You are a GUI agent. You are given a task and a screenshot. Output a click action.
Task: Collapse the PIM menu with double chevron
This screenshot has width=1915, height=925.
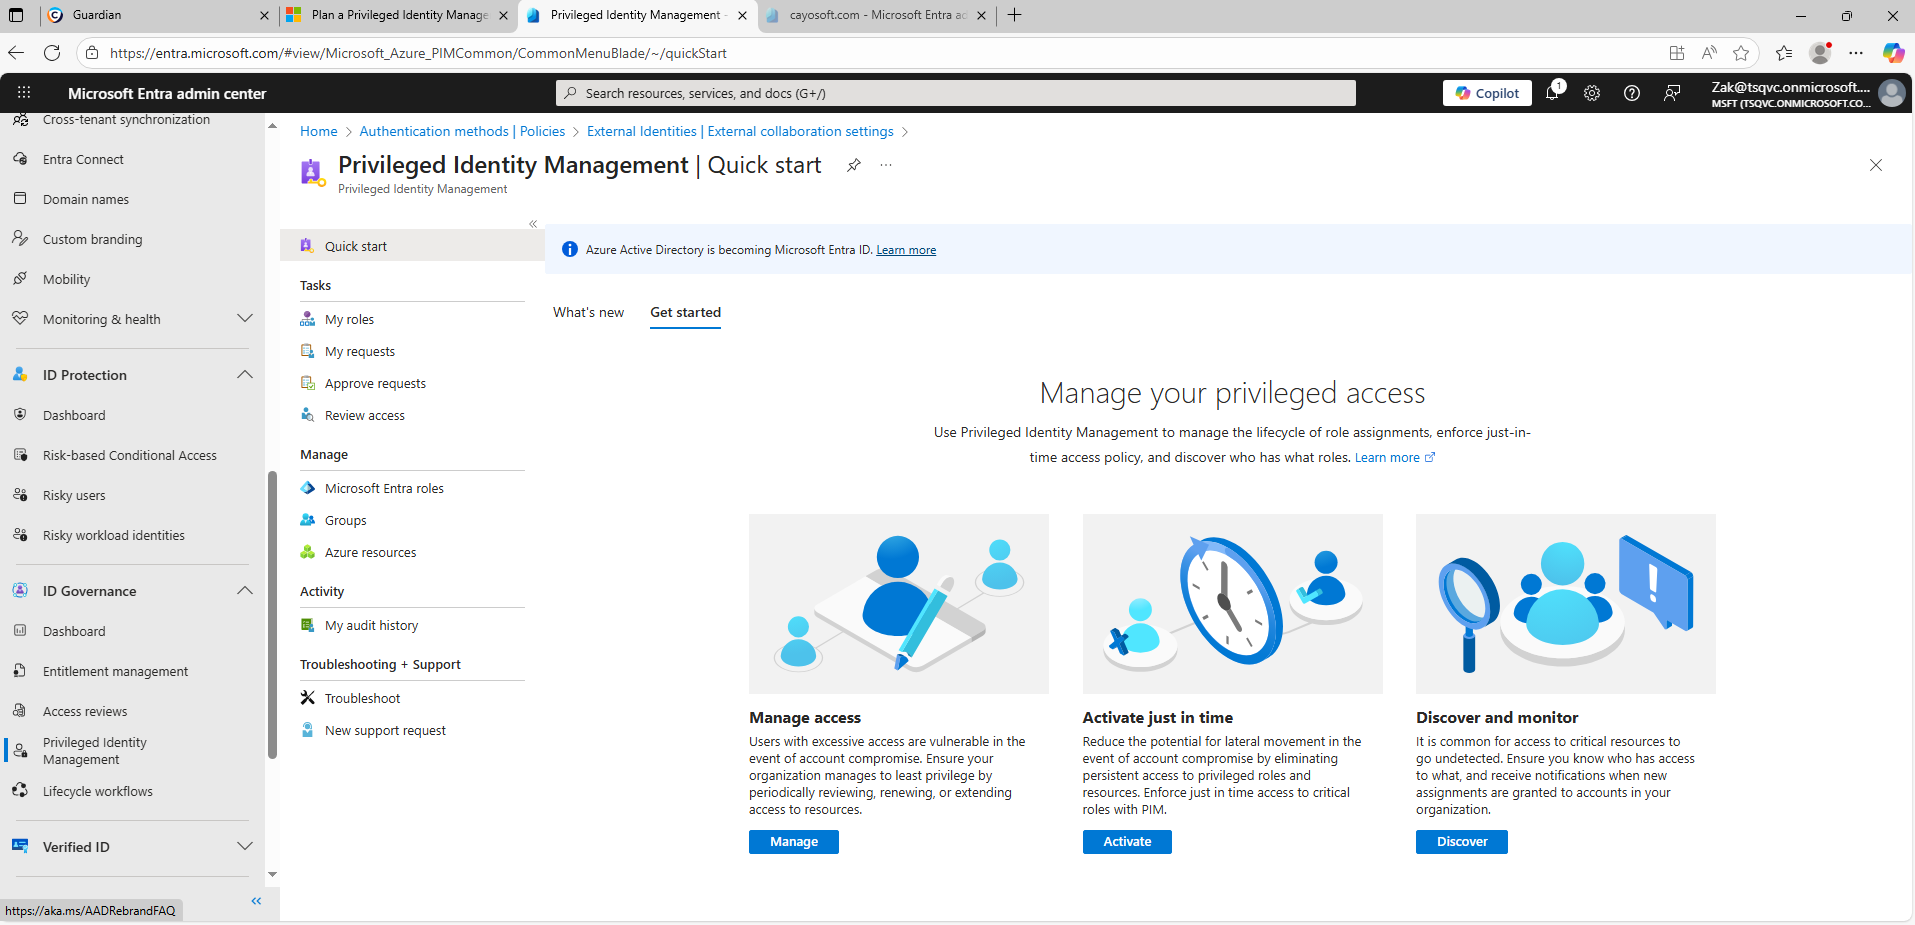click(x=533, y=224)
